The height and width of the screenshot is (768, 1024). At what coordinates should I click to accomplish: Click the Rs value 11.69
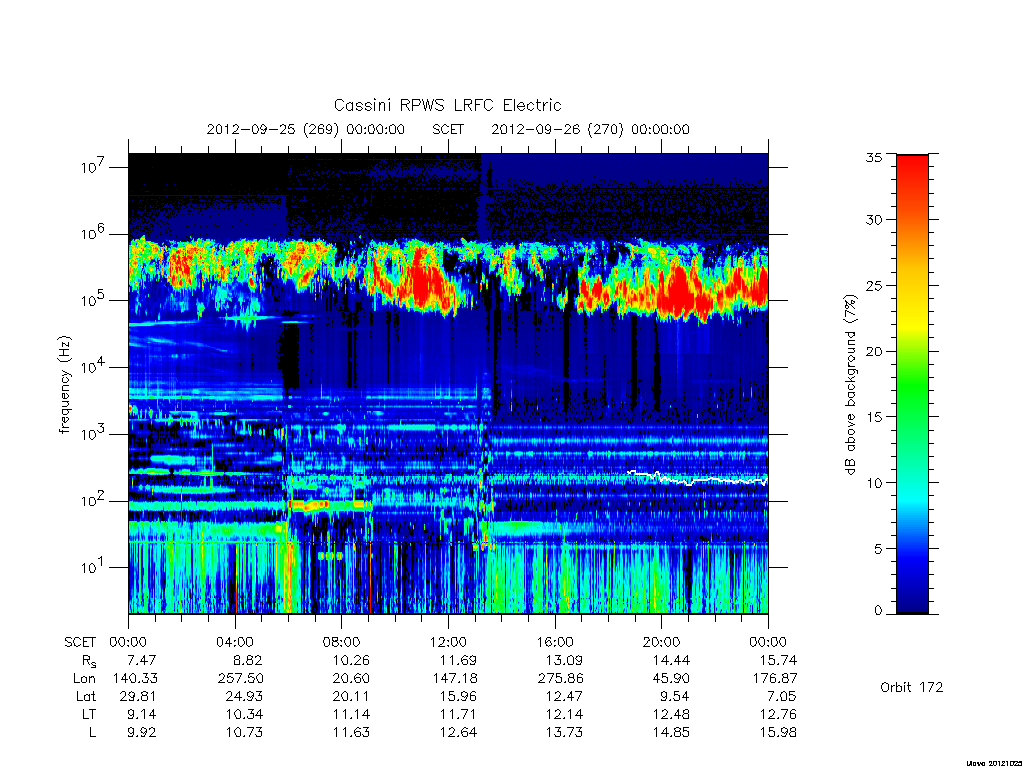pos(458,660)
